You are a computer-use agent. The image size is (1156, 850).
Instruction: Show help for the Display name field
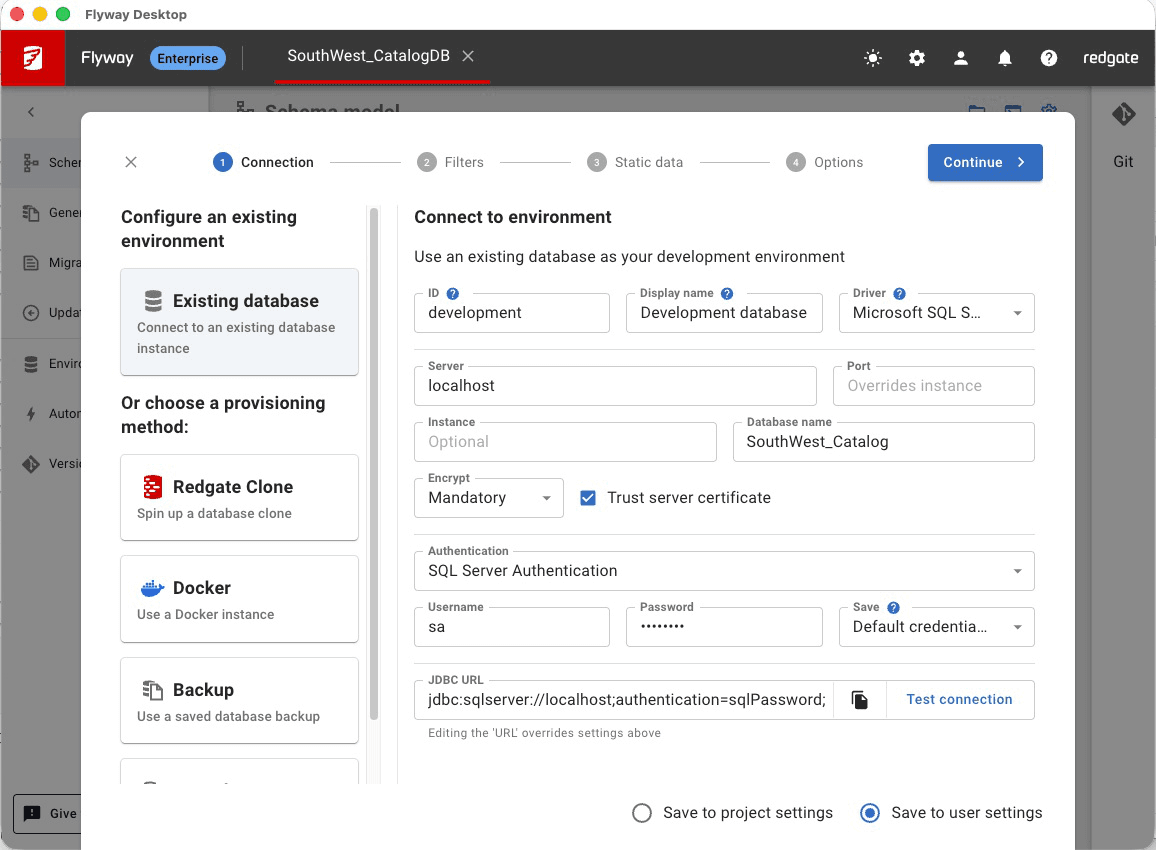click(727, 293)
